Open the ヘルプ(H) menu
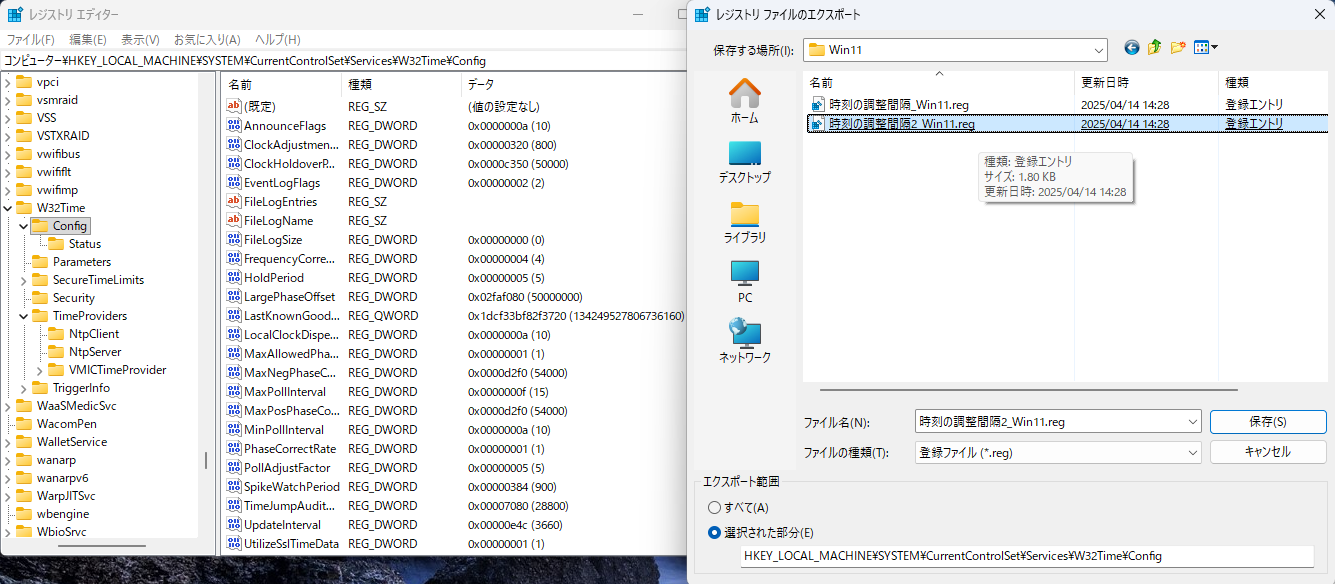 (x=278, y=40)
